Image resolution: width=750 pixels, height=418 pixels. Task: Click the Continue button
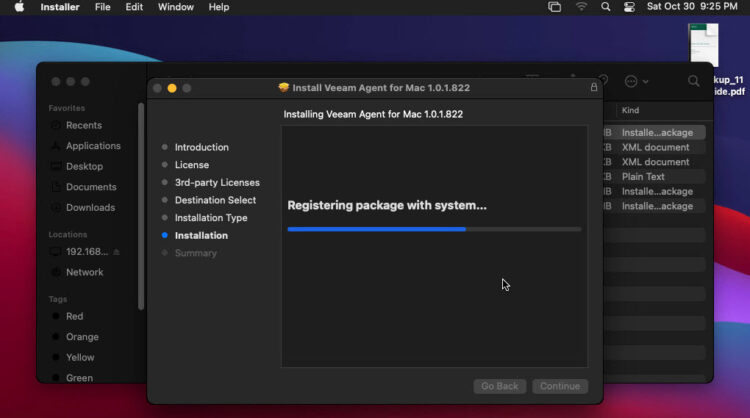click(x=560, y=386)
